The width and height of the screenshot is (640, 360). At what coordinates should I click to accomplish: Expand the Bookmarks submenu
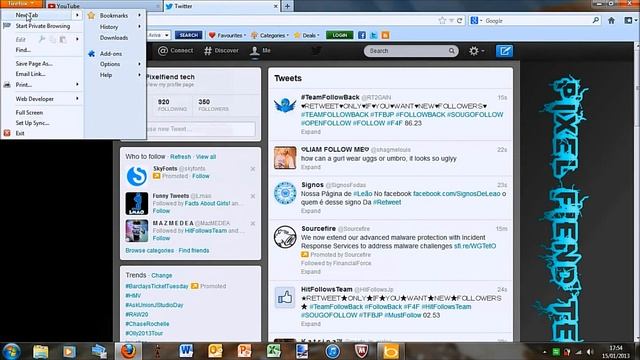(x=114, y=16)
